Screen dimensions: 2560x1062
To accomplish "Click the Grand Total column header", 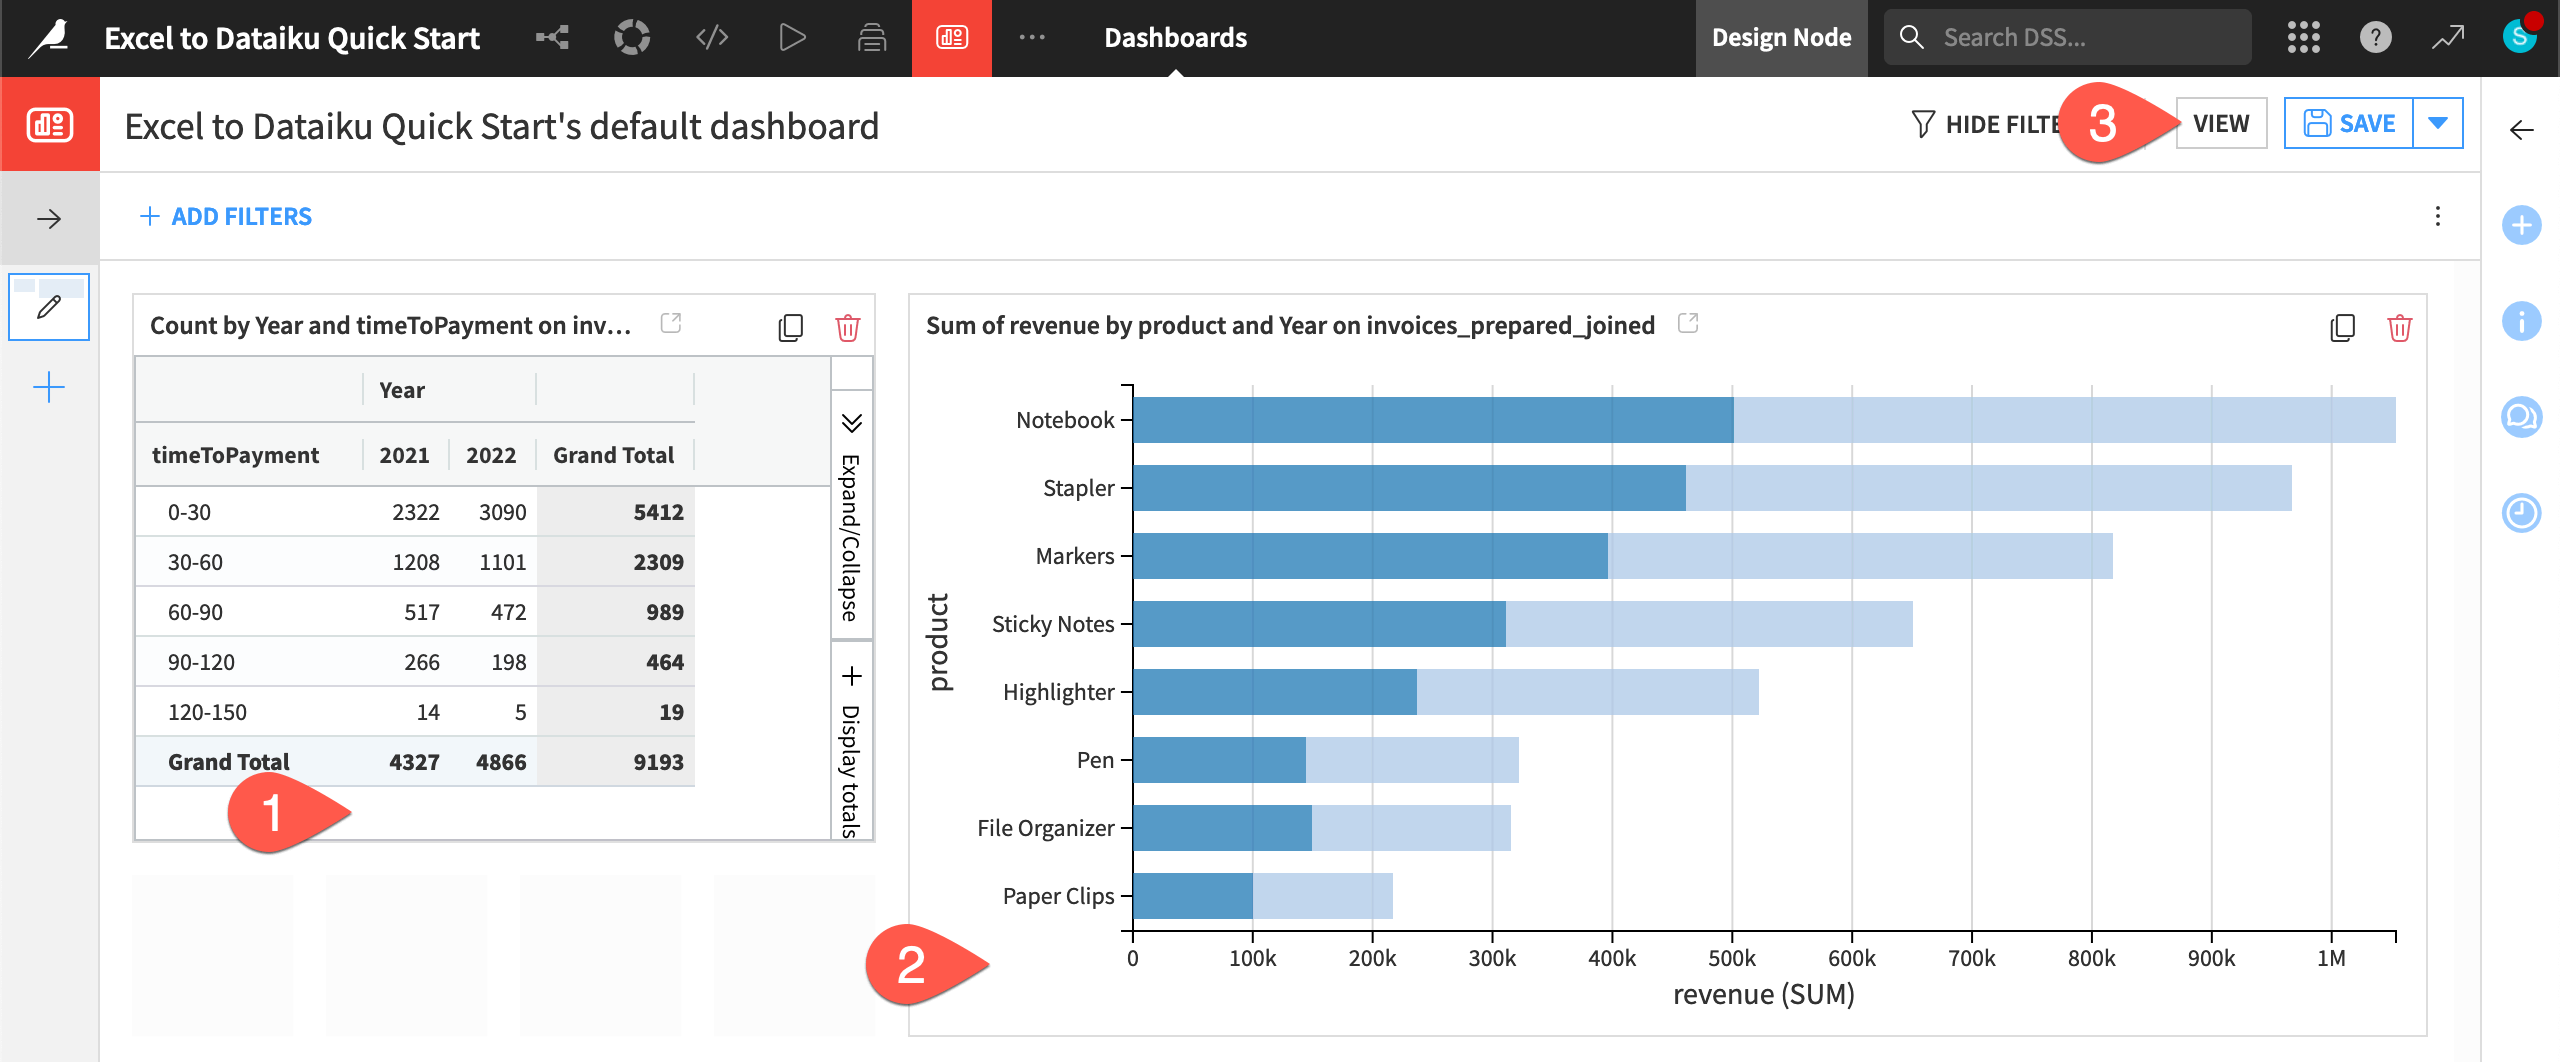I will pos(613,455).
